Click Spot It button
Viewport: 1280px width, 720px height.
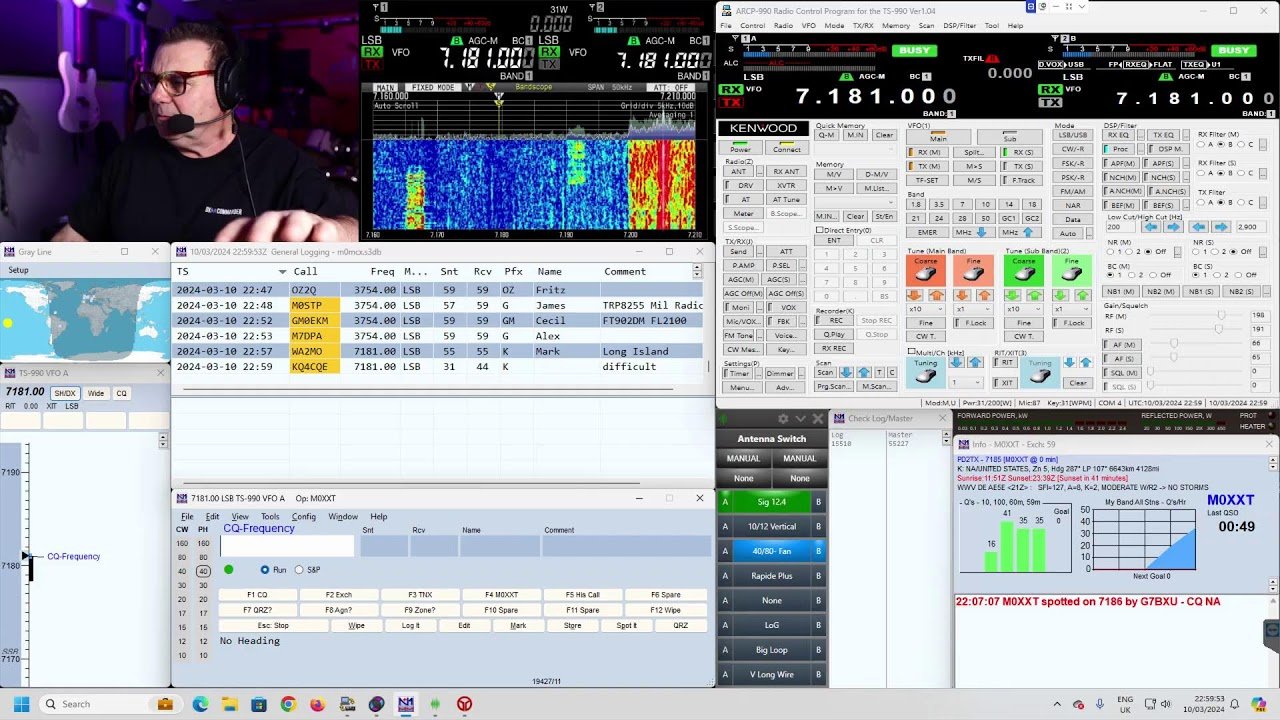tap(626, 625)
